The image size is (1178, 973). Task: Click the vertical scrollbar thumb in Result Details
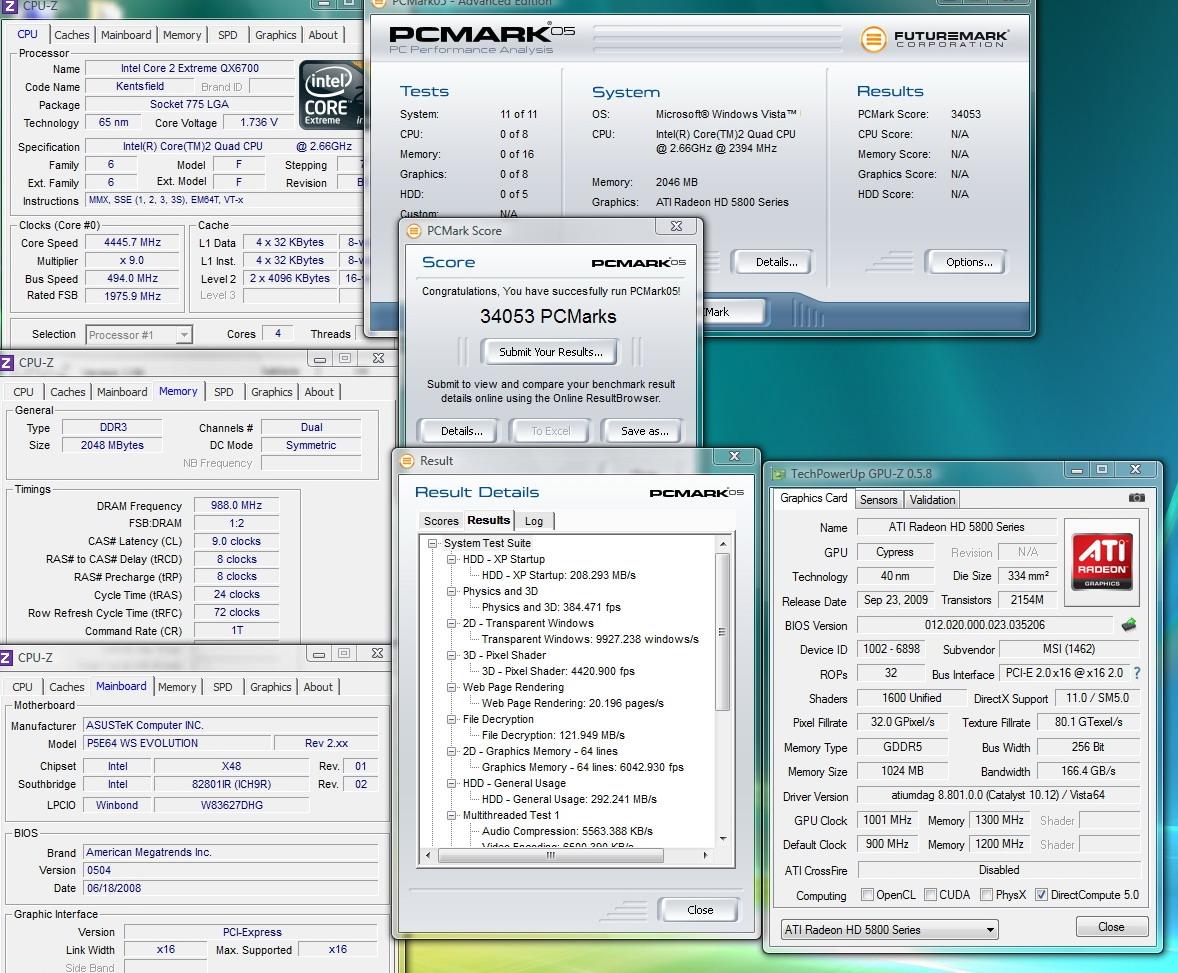click(722, 631)
